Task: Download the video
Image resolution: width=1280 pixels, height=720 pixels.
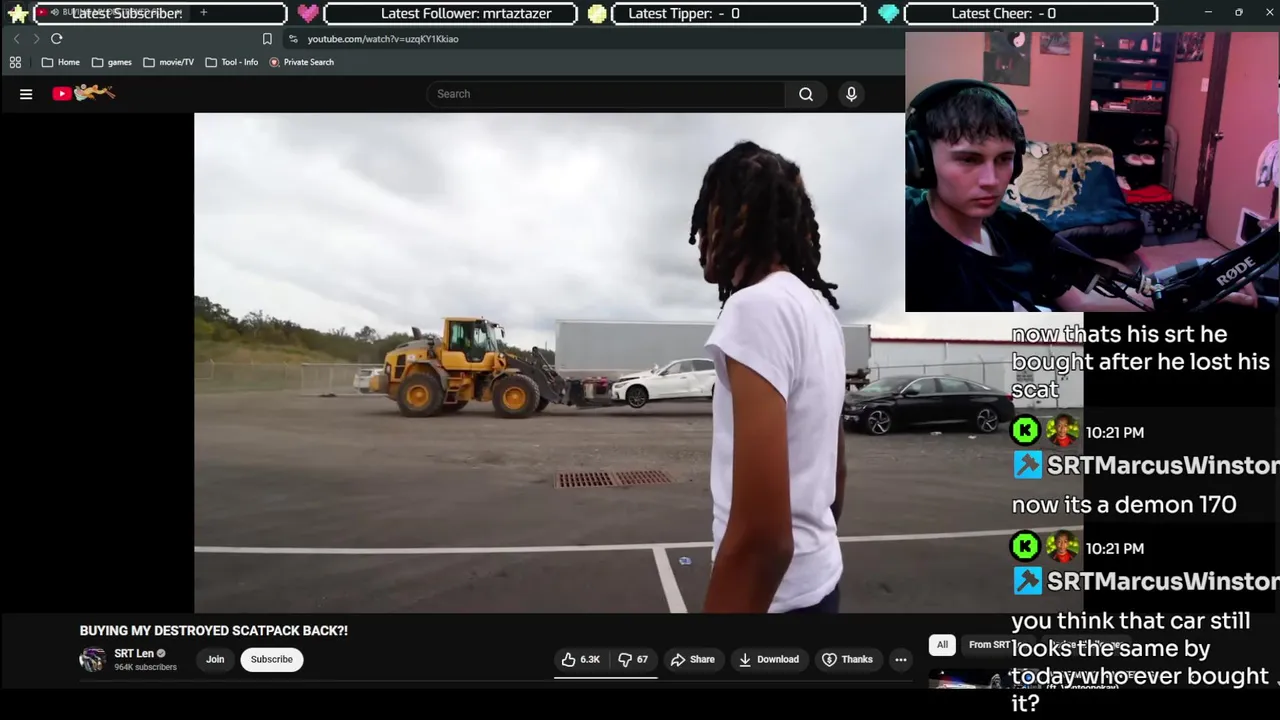Action: tap(769, 659)
